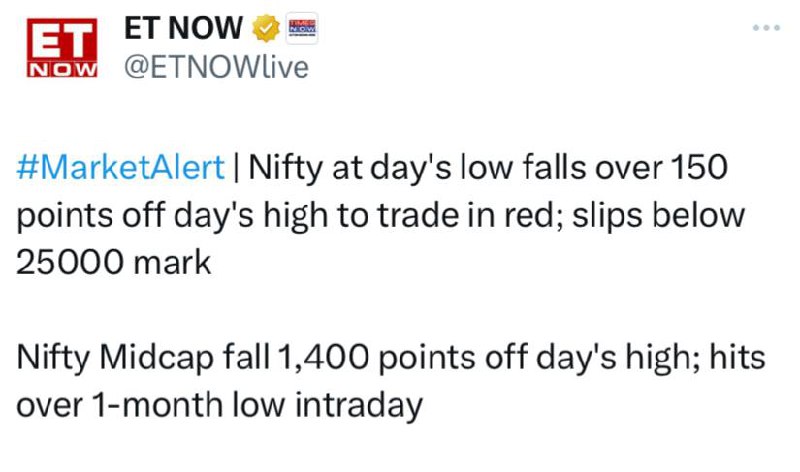This screenshot has width=800, height=472.
Task: Click the words "slips below"
Action: click(658, 216)
